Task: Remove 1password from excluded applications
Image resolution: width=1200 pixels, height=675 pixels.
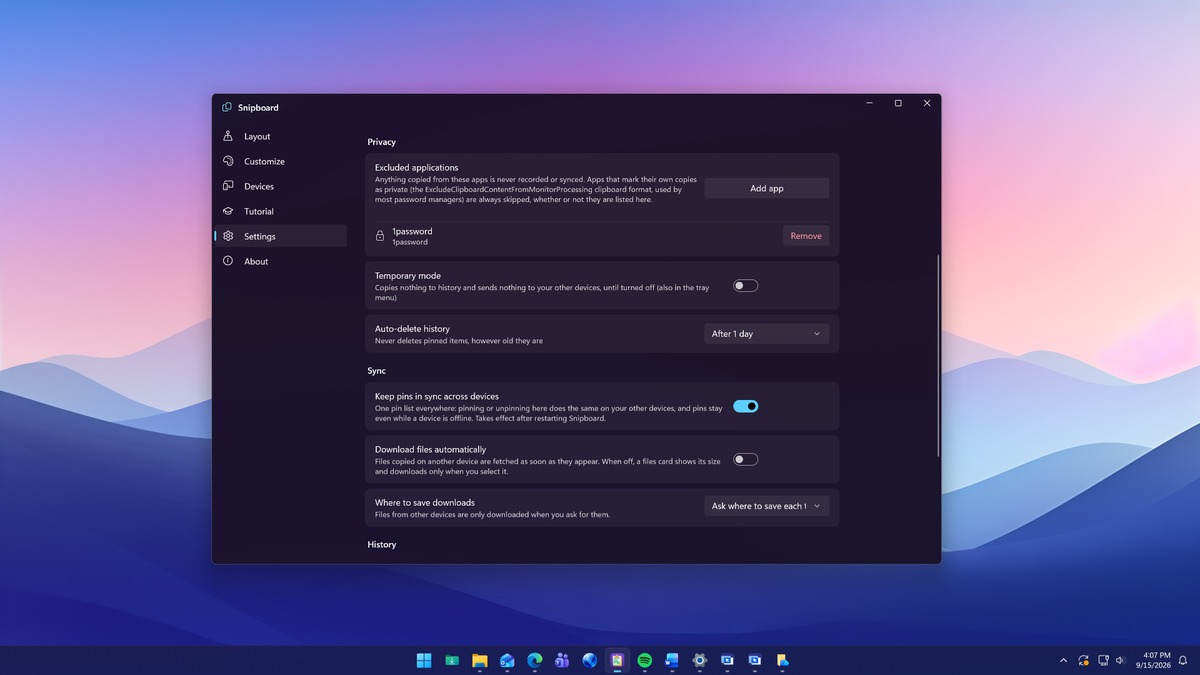Action: (x=806, y=236)
